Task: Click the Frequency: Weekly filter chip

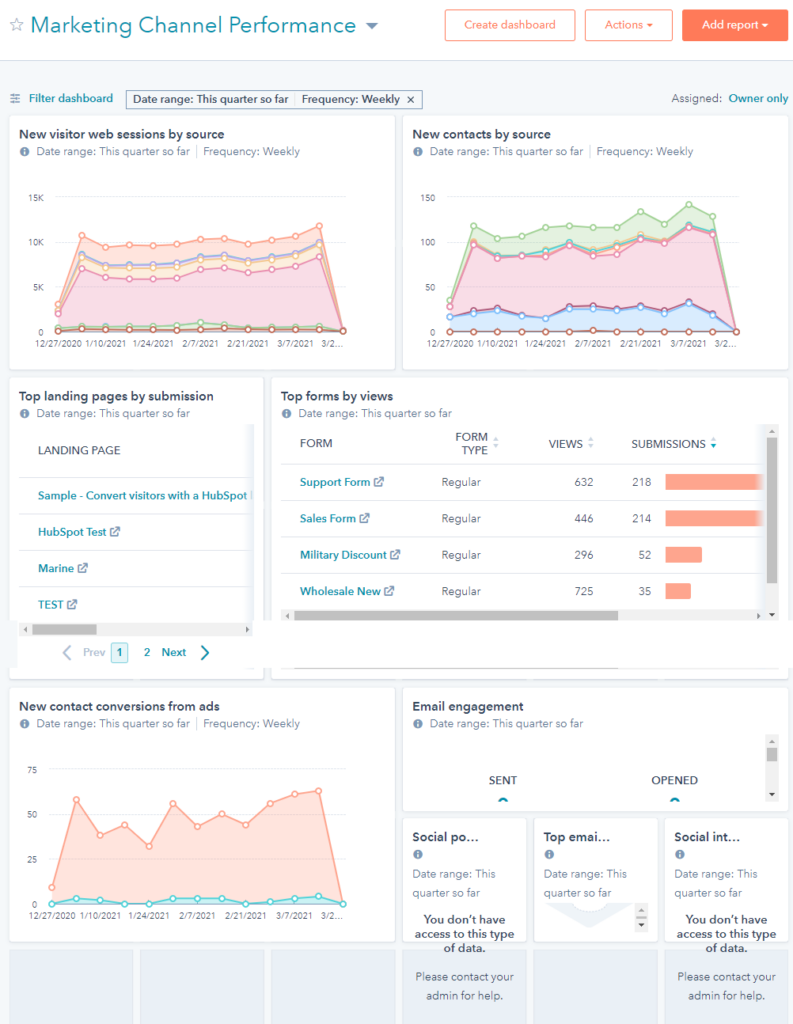Action: click(350, 99)
